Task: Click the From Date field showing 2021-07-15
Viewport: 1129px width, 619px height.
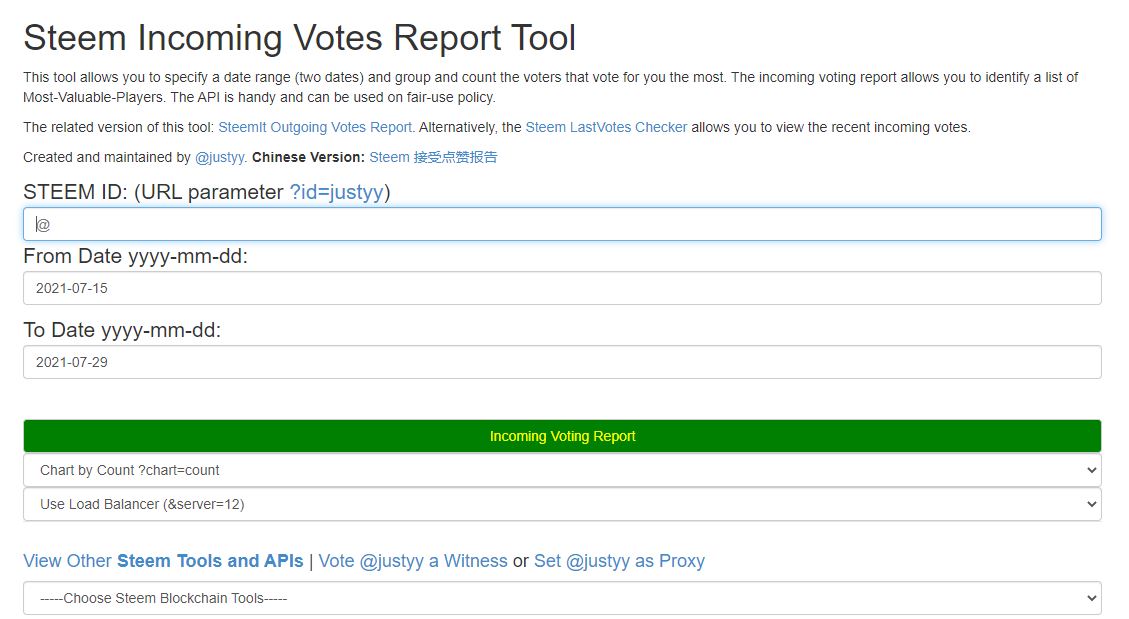Action: click(x=562, y=288)
